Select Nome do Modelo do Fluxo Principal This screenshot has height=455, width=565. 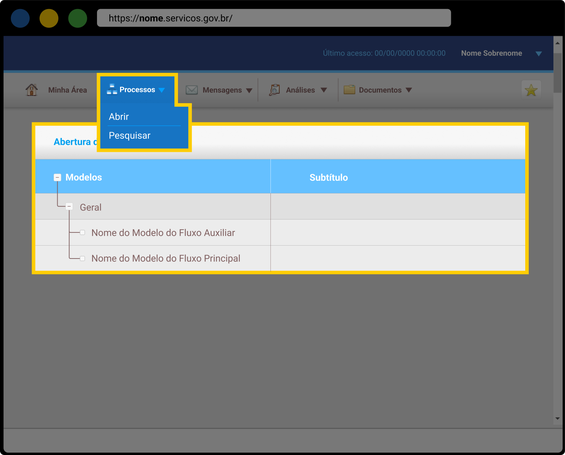tap(166, 258)
